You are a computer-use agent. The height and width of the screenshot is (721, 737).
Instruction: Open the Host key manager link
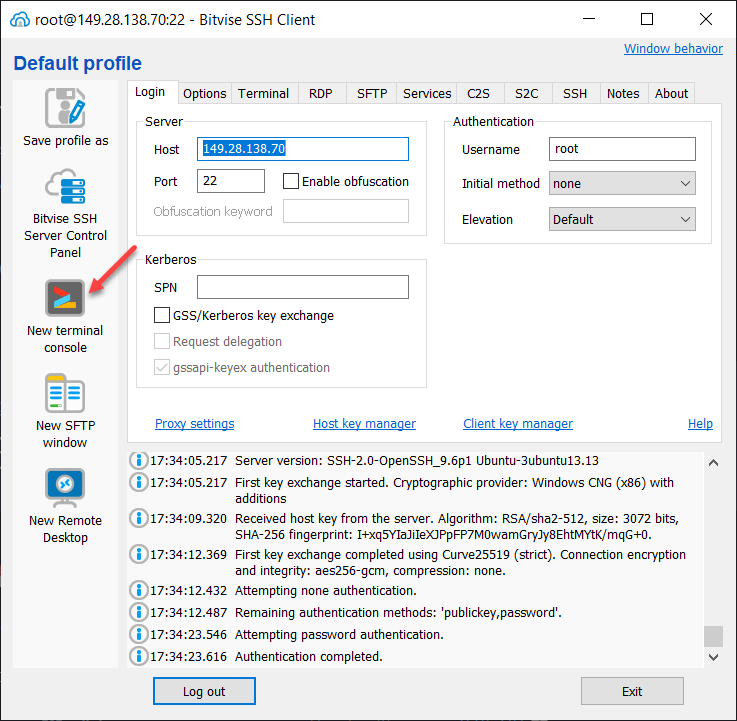pyautogui.click(x=364, y=424)
